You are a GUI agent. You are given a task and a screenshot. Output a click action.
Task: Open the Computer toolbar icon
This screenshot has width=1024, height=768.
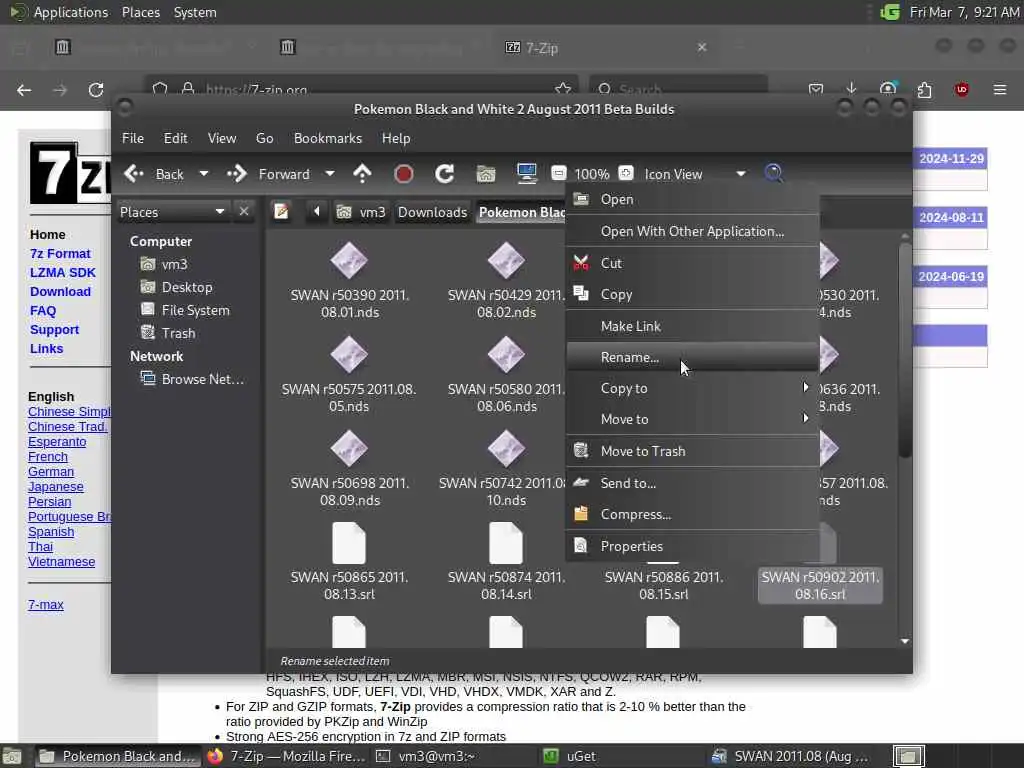tap(526, 174)
